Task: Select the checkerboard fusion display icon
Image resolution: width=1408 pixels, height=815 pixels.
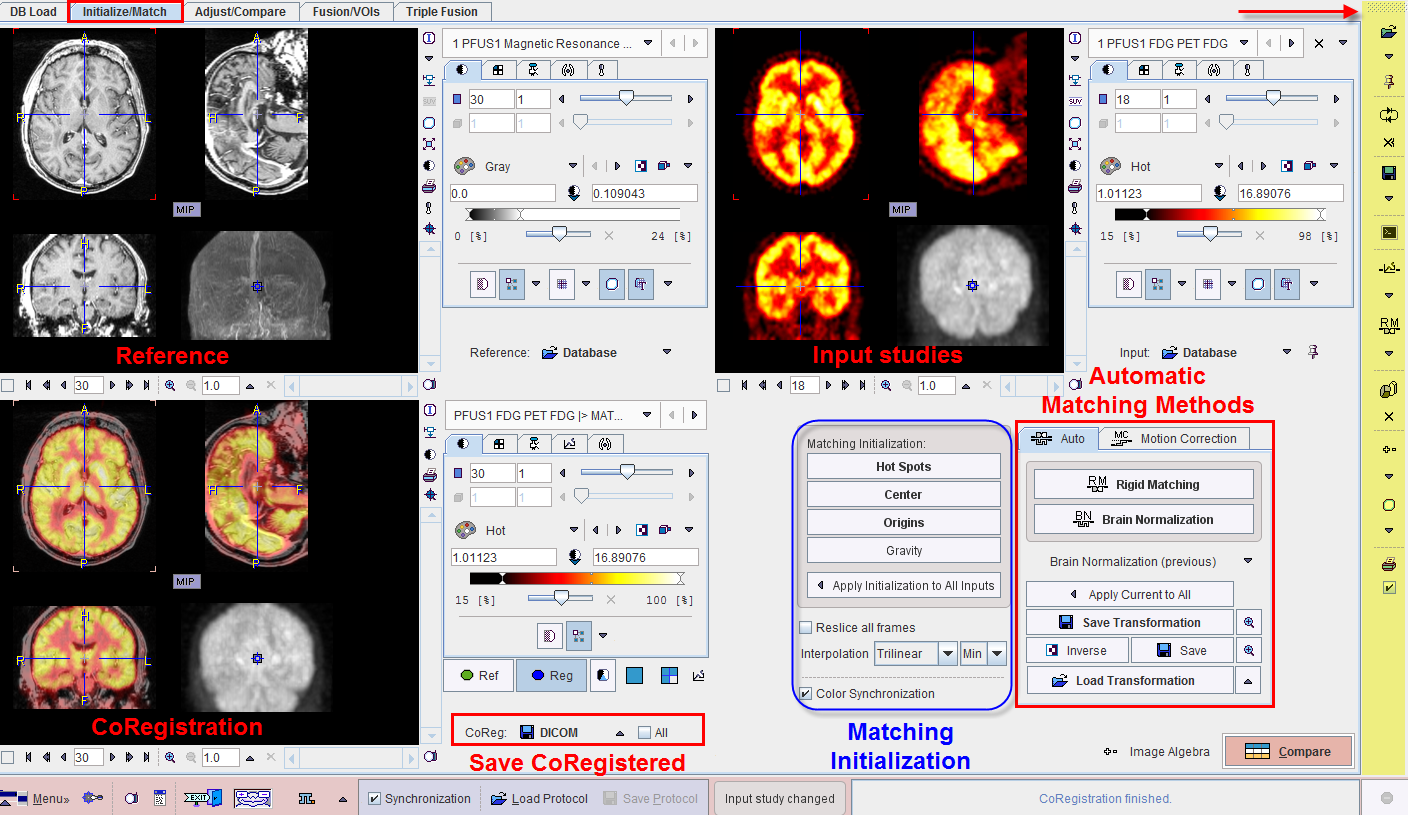Action: pos(669,676)
